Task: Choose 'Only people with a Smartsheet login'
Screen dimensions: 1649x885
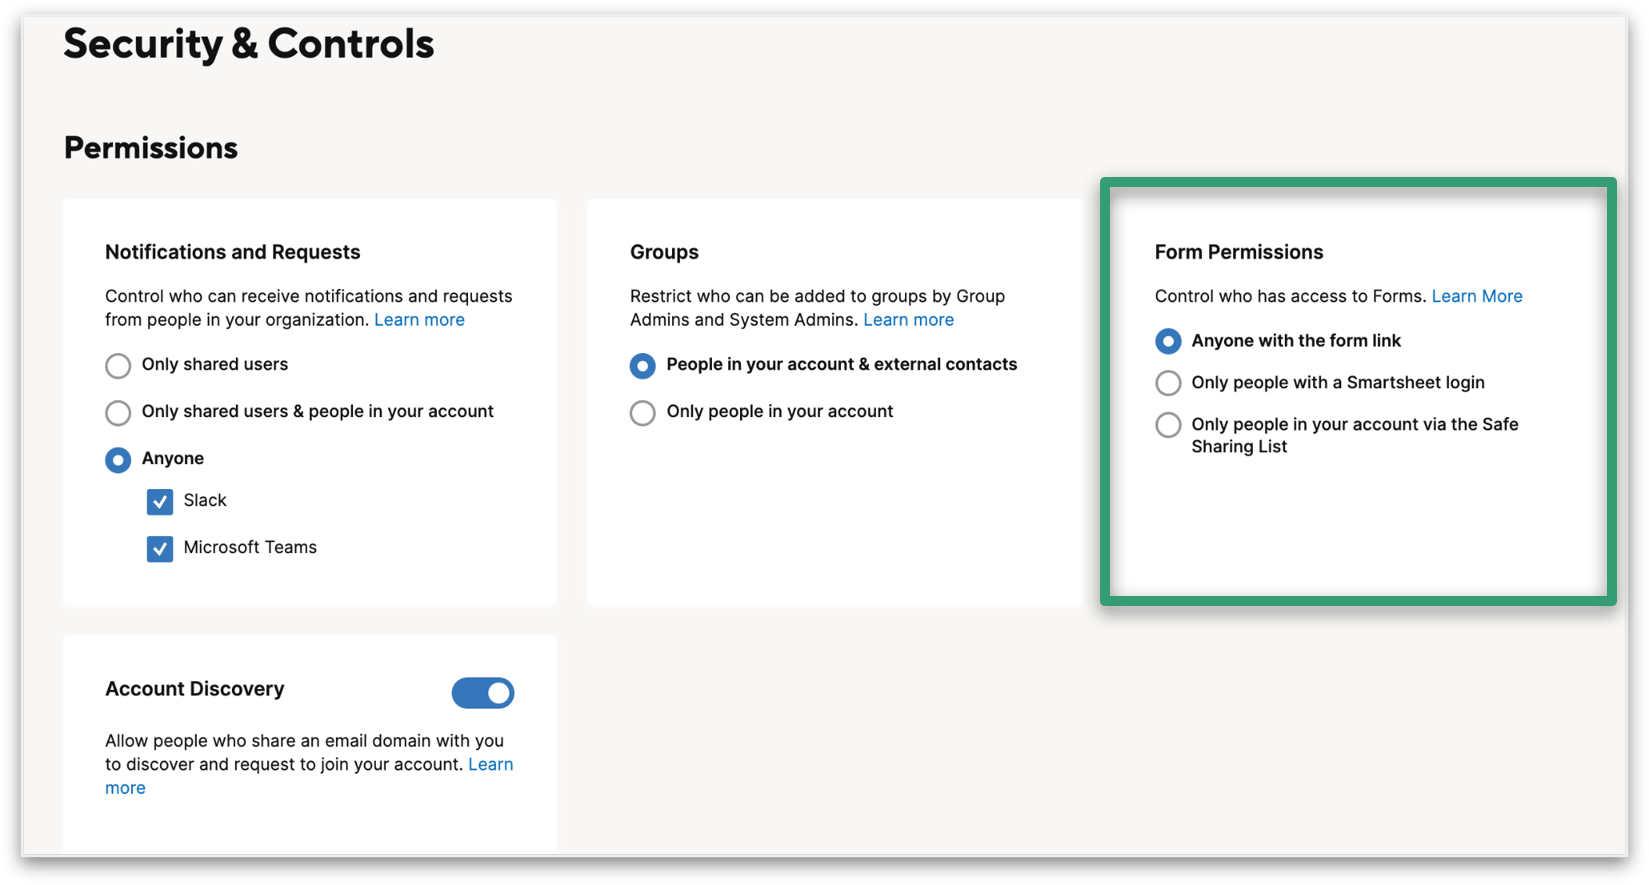Action: point(1168,383)
